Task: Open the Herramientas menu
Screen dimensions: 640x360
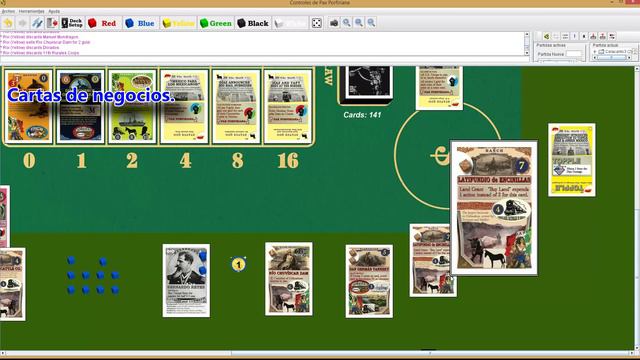Action: tap(31, 11)
